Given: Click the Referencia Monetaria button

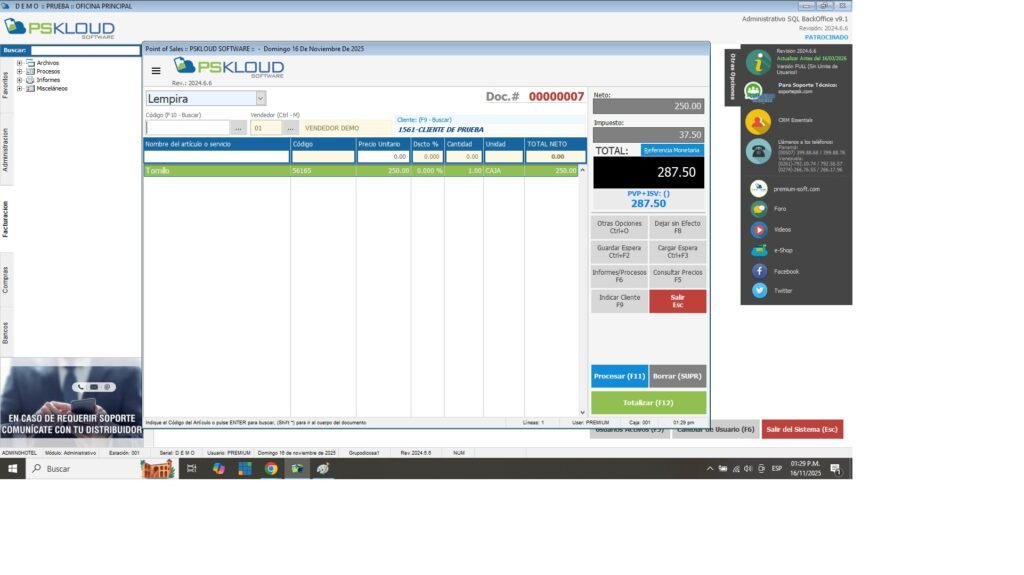Looking at the screenshot, I should tap(672, 150).
